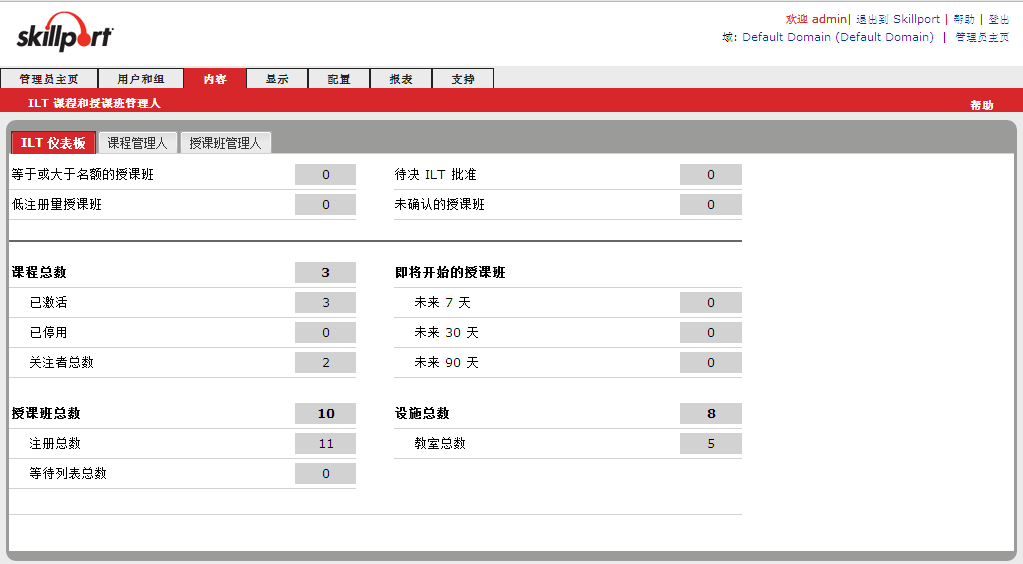This screenshot has height=564, width=1023.
Task: Switch to the 显示 navigation tab
Action: click(277, 79)
